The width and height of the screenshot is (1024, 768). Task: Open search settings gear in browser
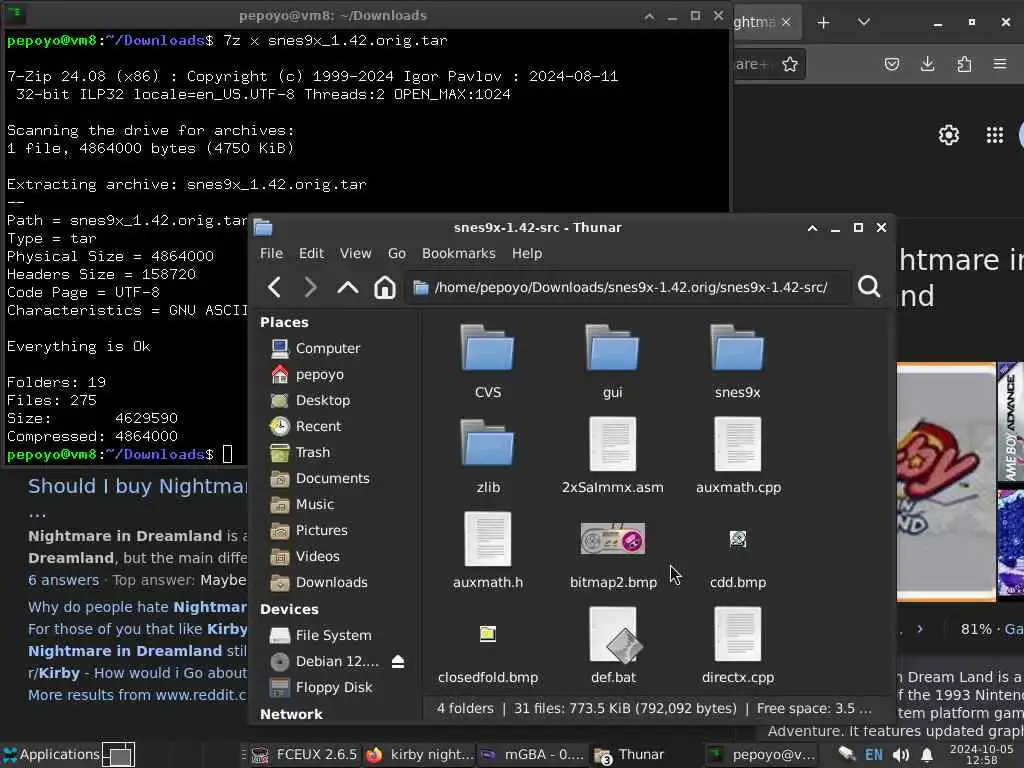(948, 135)
